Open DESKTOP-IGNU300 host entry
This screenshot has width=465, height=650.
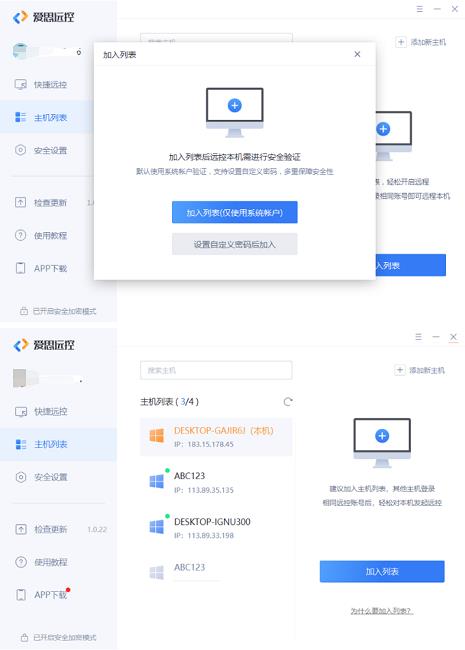[x=216, y=528]
